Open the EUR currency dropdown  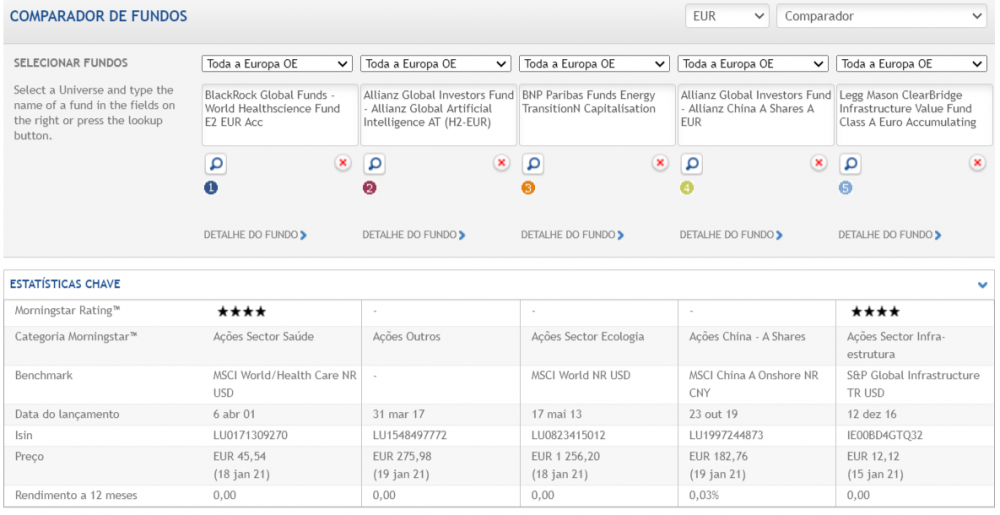[727, 17]
